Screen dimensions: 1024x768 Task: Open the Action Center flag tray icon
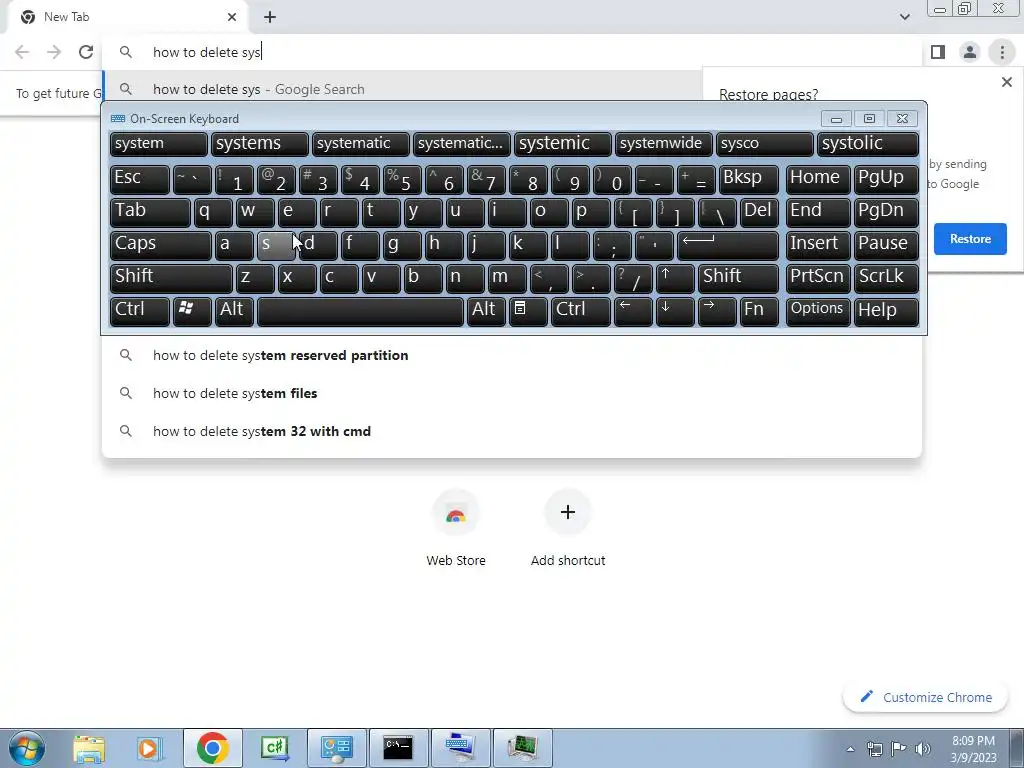[899, 749]
